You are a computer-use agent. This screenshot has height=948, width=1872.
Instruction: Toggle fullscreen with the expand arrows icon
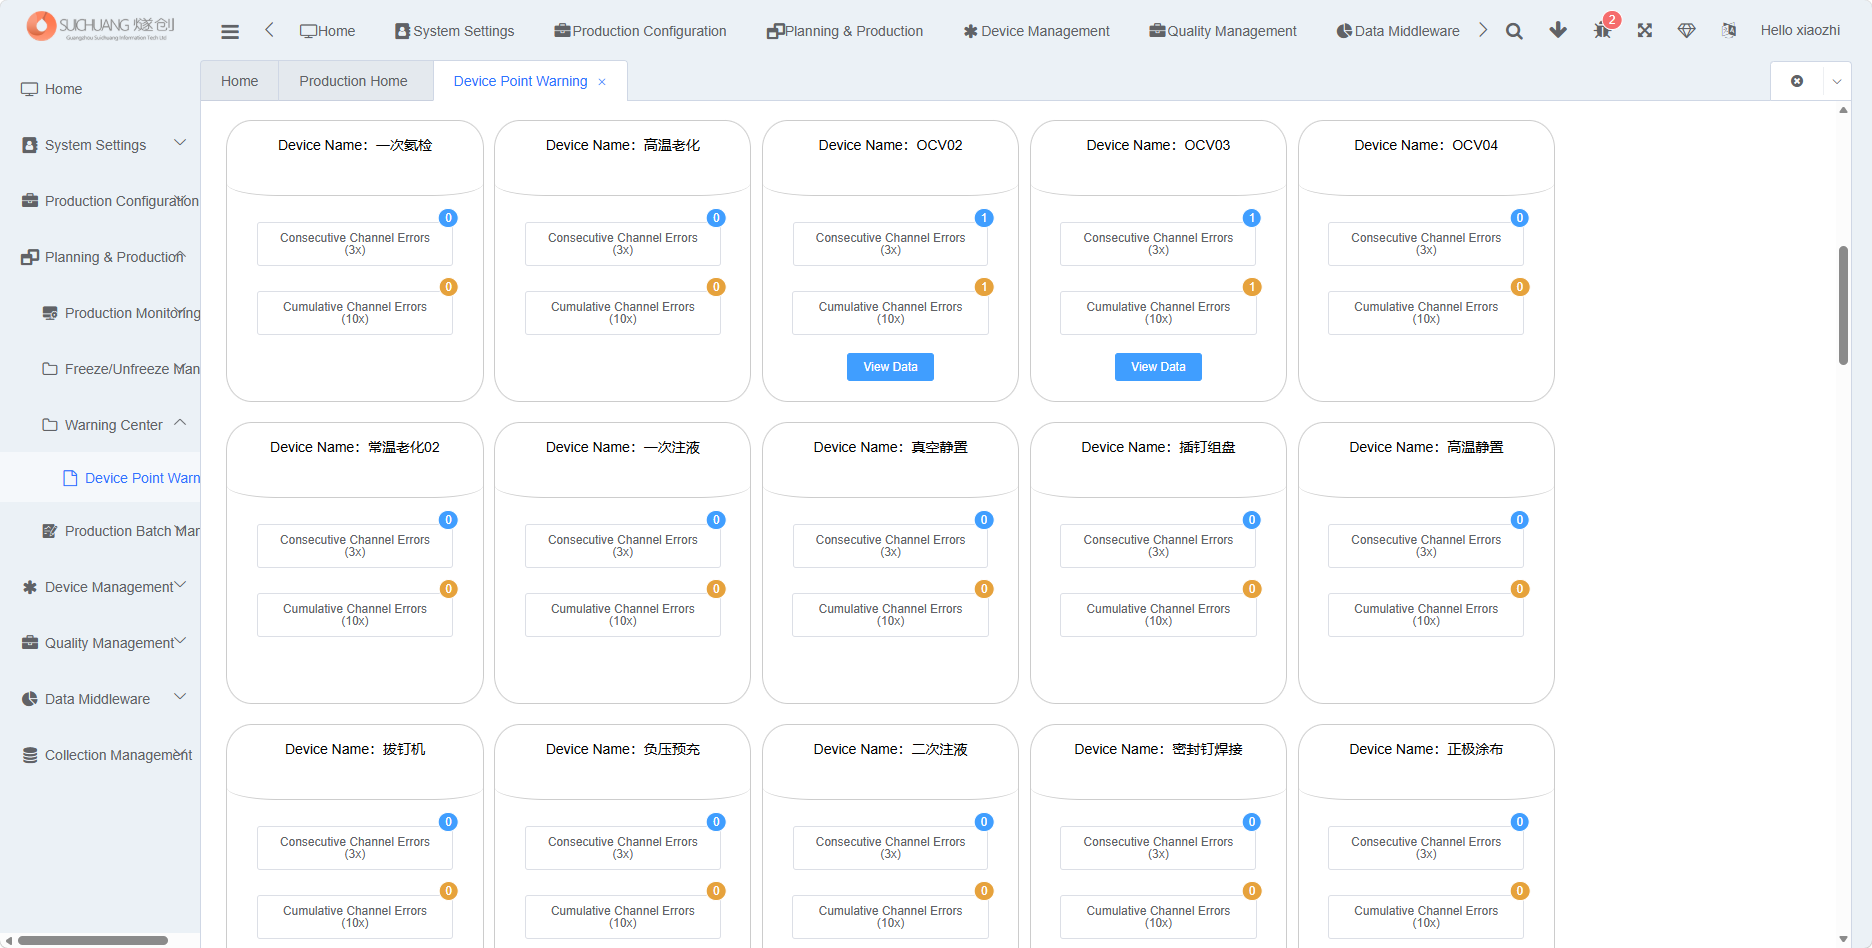tap(1645, 30)
